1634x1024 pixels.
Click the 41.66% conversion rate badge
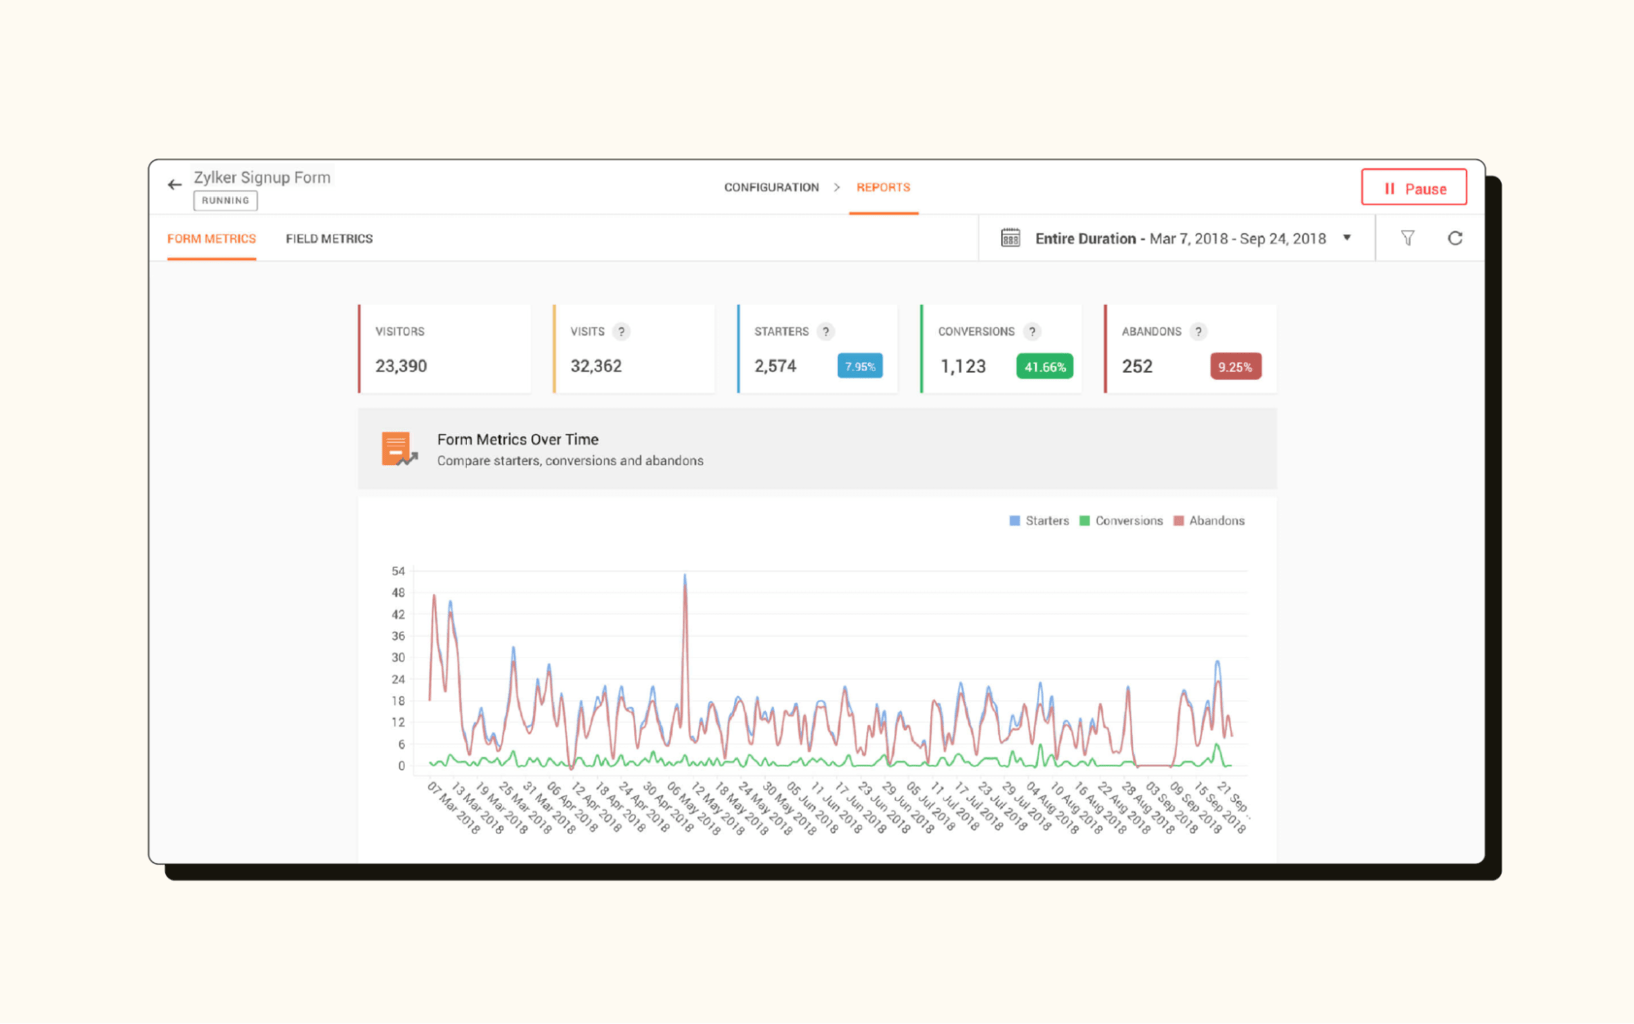click(x=1044, y=366)
